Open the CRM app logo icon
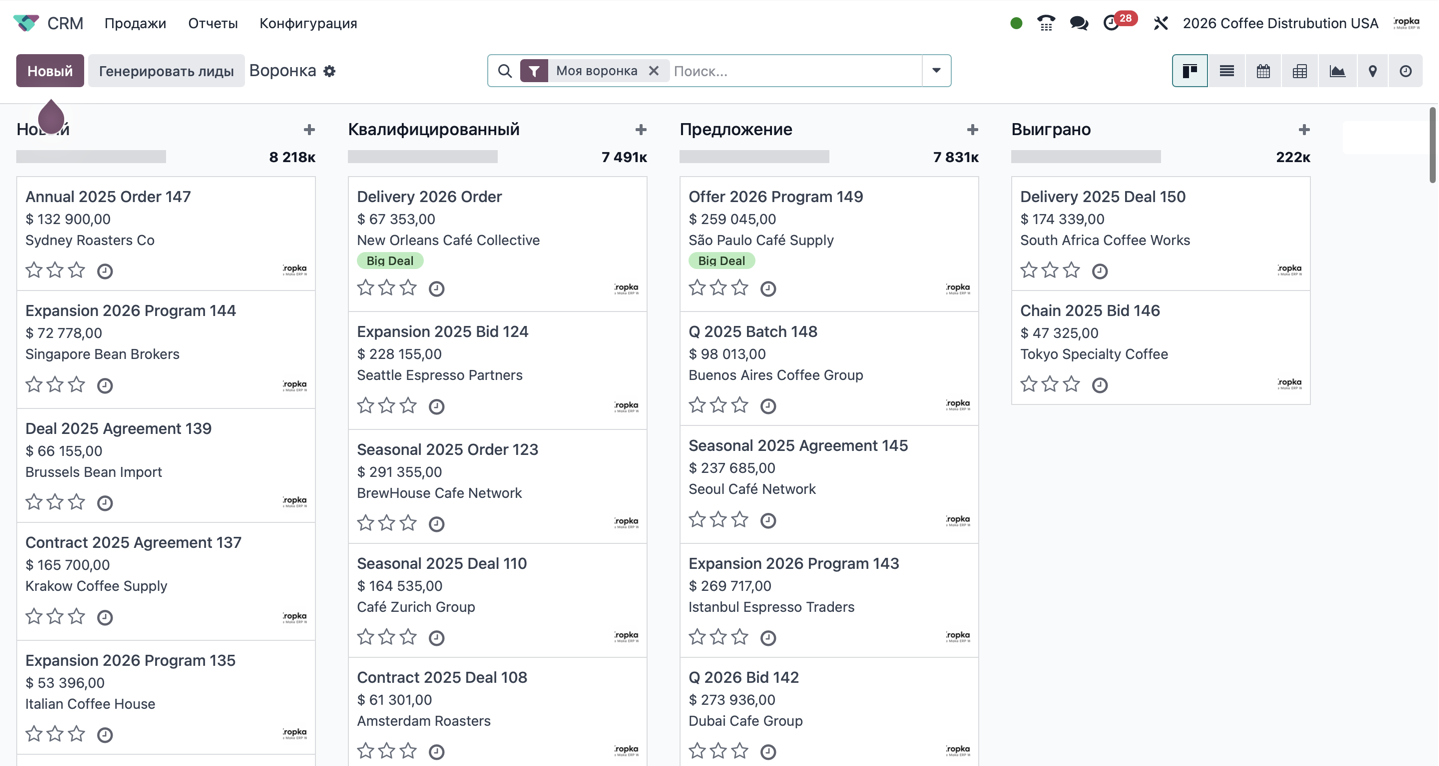1439x766 pixels. point(26,23)
